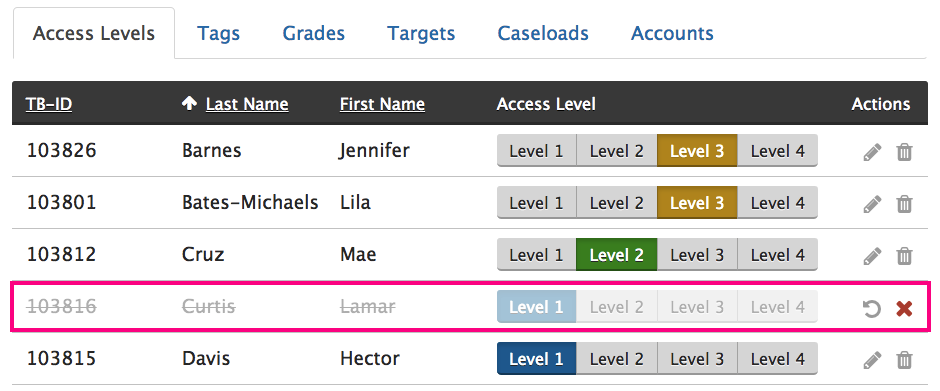
Task: Set Bates-Michaels to Level 1
Action: [x=537, y=203]
